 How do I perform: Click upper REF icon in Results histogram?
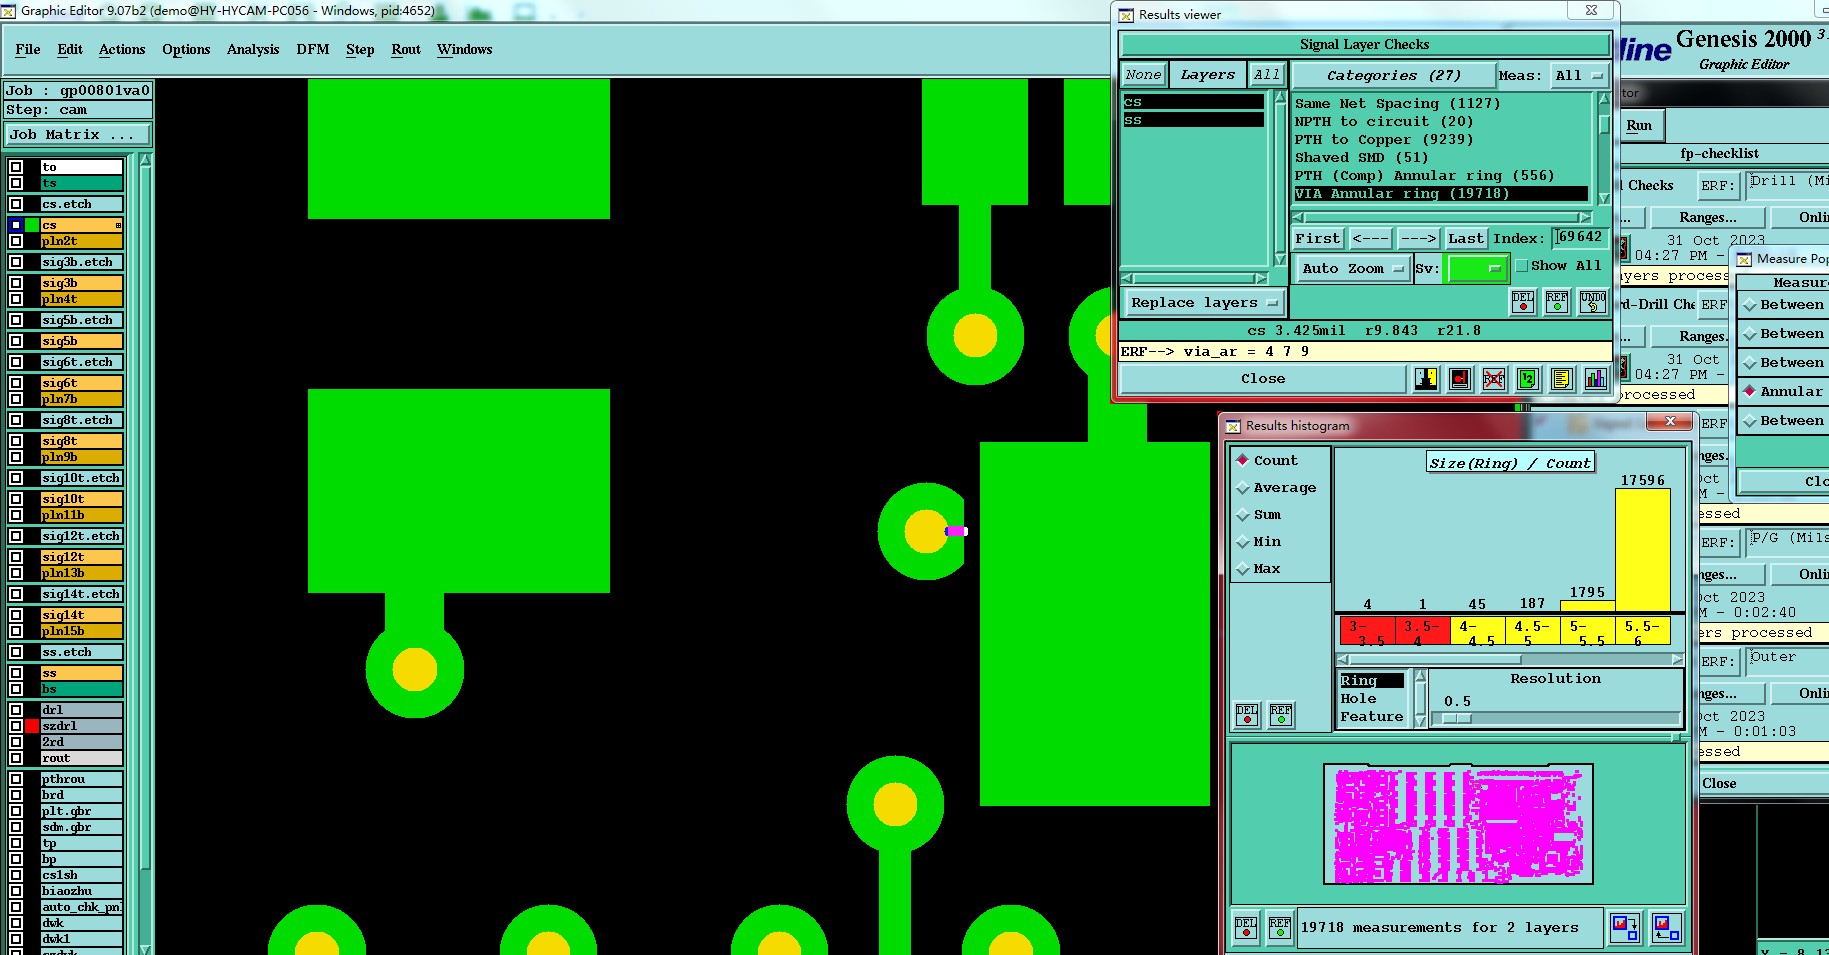point(1281,714)
